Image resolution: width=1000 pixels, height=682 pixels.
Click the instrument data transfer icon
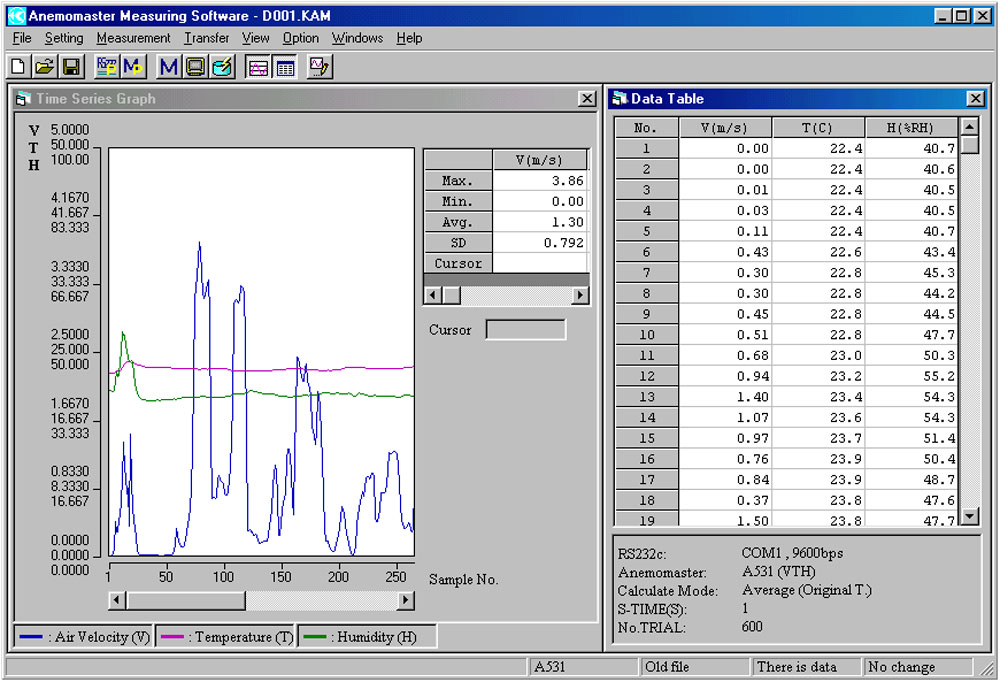tap(222, 67)
